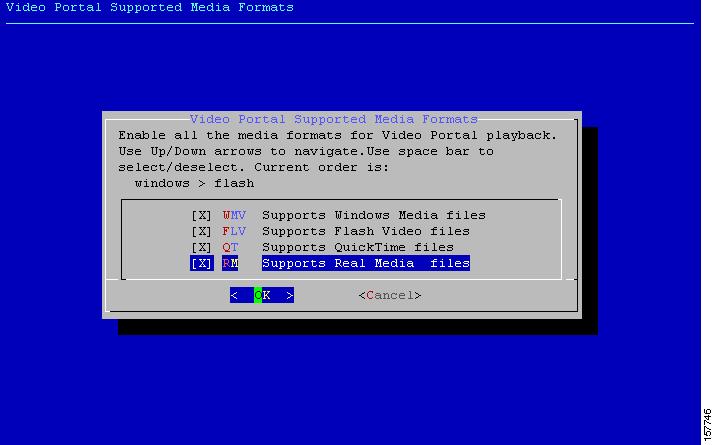Select the QT format tag
Image resolution: width=713 pixels, height=445 pixels.
coord(230,247)
